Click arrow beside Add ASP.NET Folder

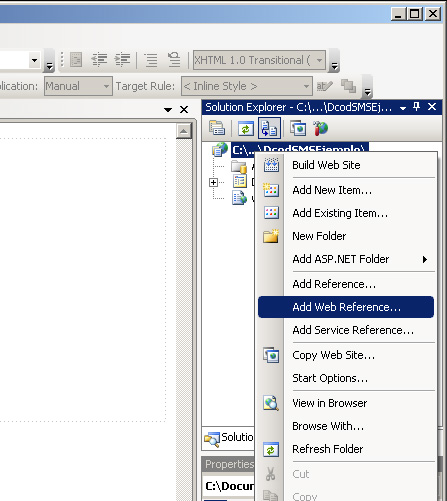click(x=425, y=259)
